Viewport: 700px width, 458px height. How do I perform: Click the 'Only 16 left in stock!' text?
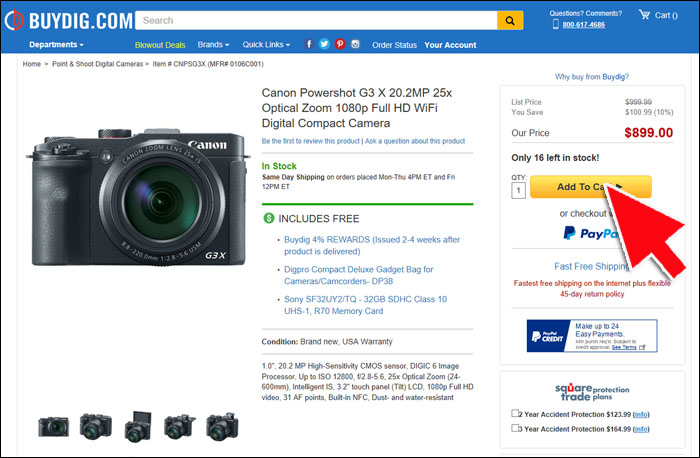click(555, 158)
